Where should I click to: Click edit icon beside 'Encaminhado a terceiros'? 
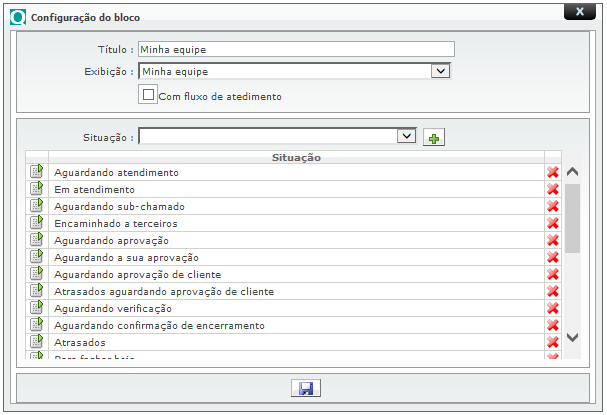click(x=37, y=223)
